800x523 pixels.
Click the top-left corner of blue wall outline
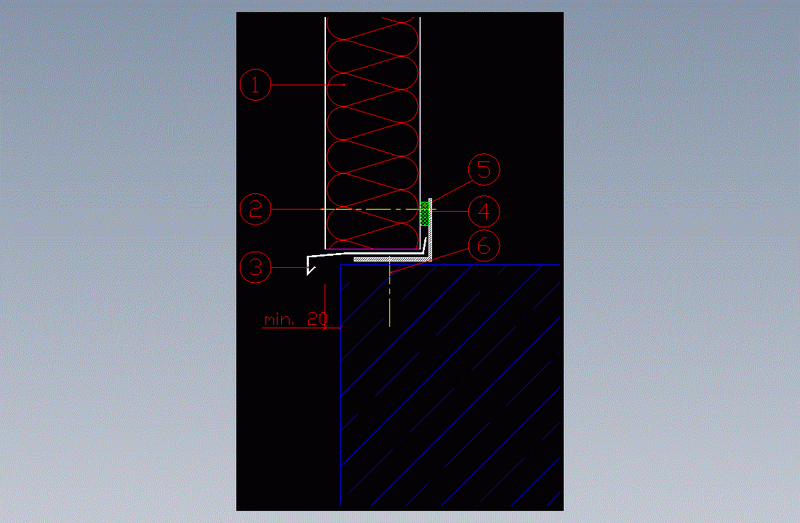(341, 265)
